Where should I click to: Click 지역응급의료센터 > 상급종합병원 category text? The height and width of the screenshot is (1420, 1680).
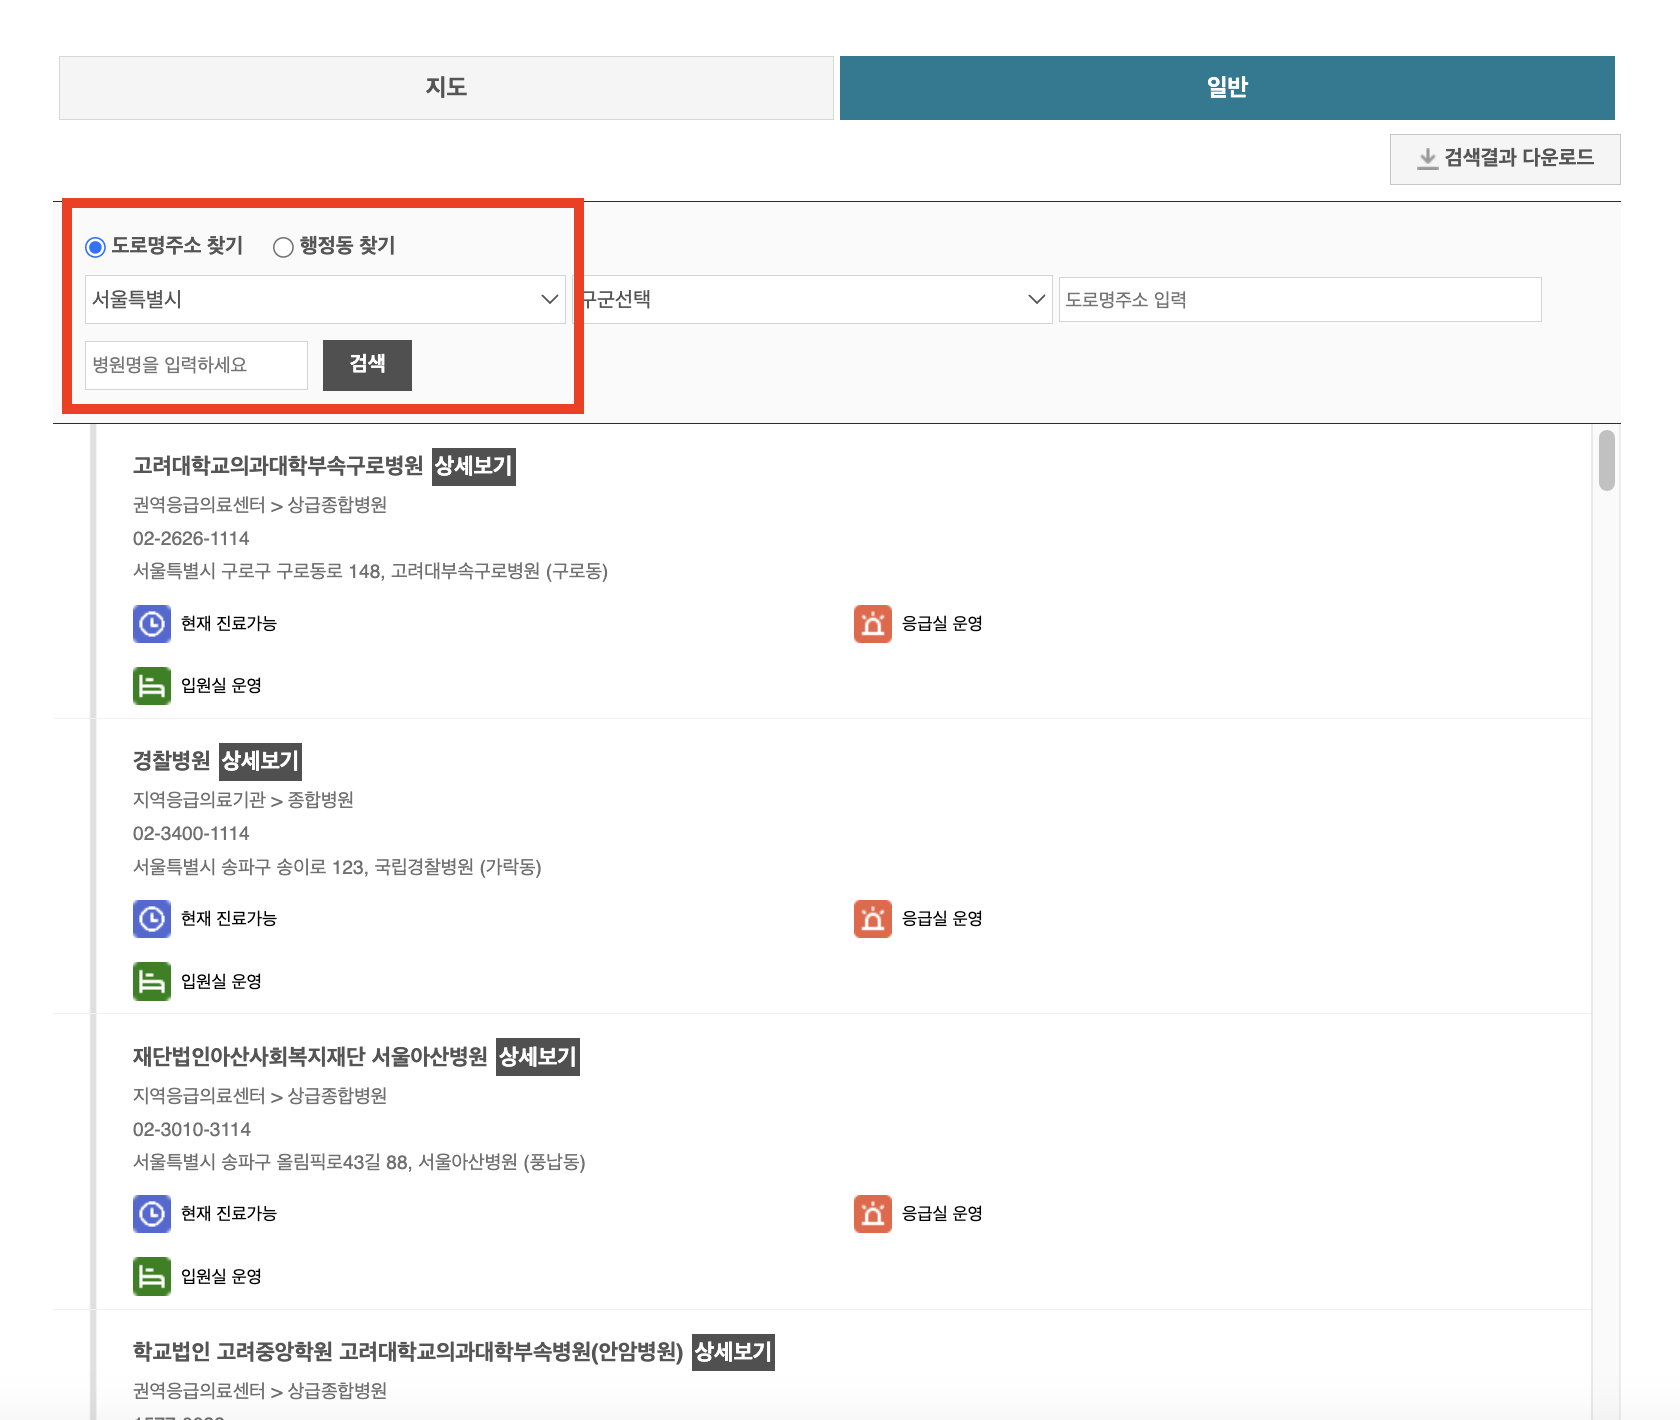[260, 1096]
